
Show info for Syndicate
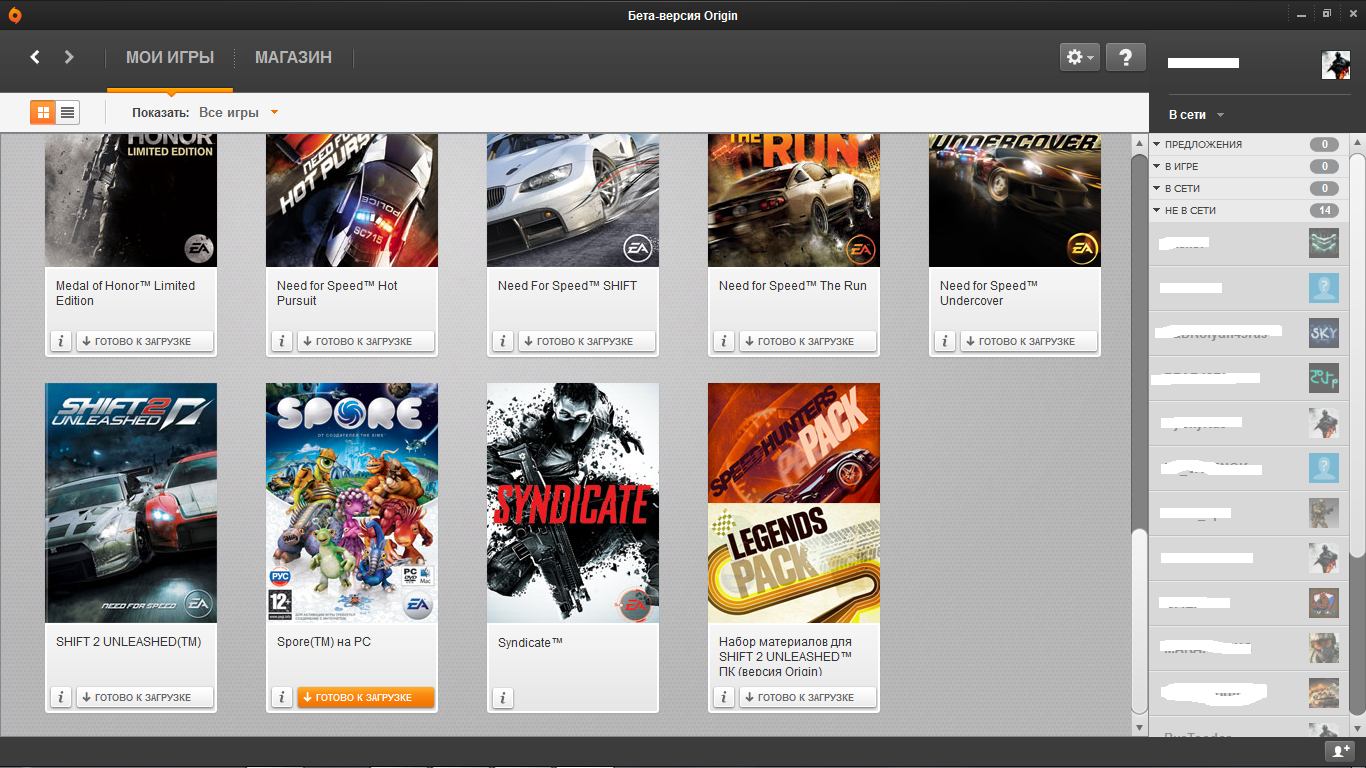(502, 697)
